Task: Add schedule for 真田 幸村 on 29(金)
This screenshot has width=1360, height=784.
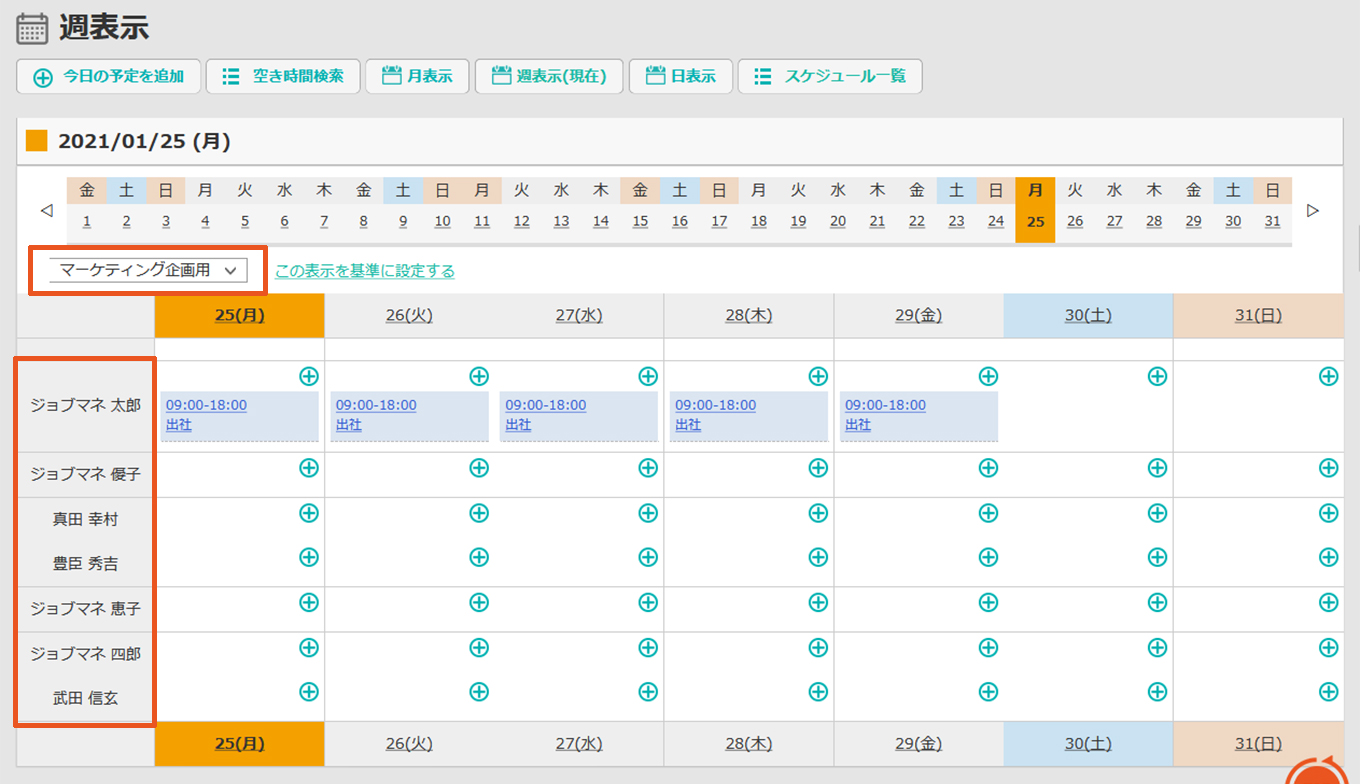Action: (988, 513)
